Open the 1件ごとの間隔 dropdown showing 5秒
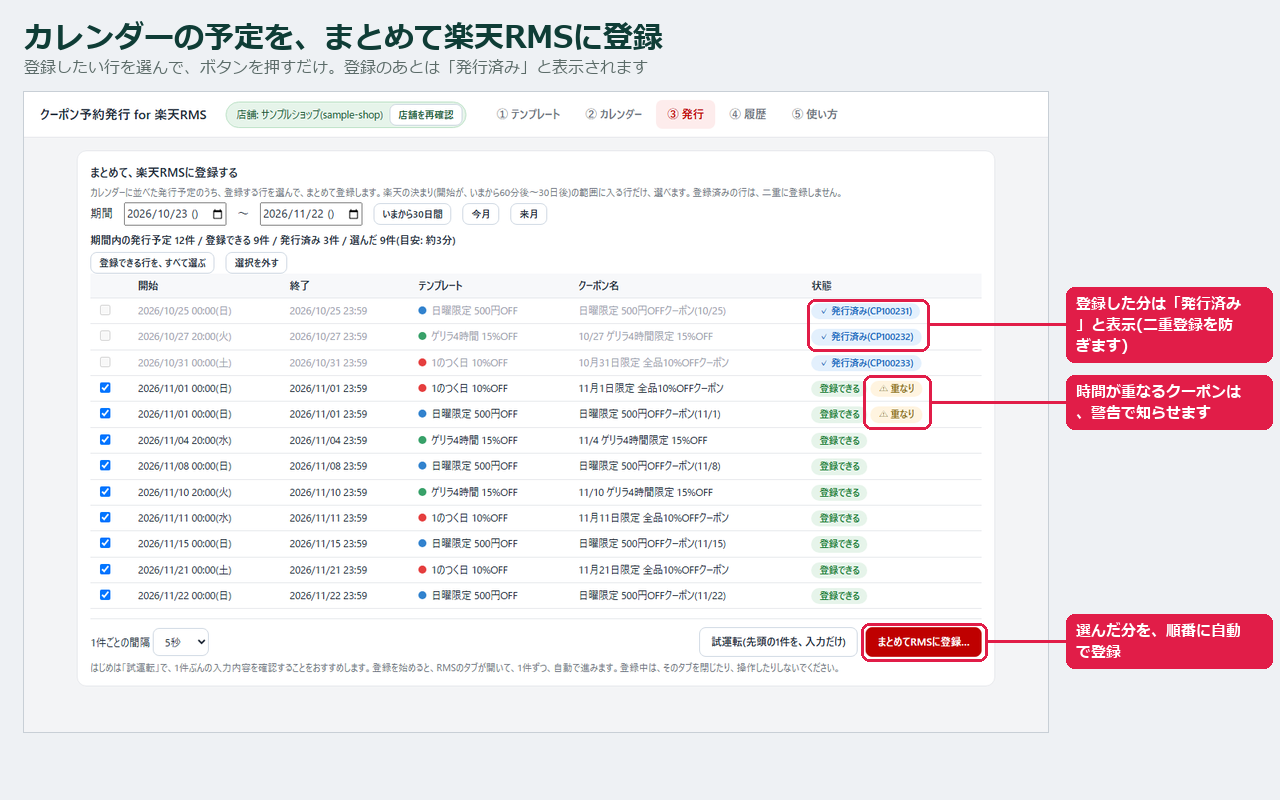Screen dimensions: 1280x800 click(181, 642)
